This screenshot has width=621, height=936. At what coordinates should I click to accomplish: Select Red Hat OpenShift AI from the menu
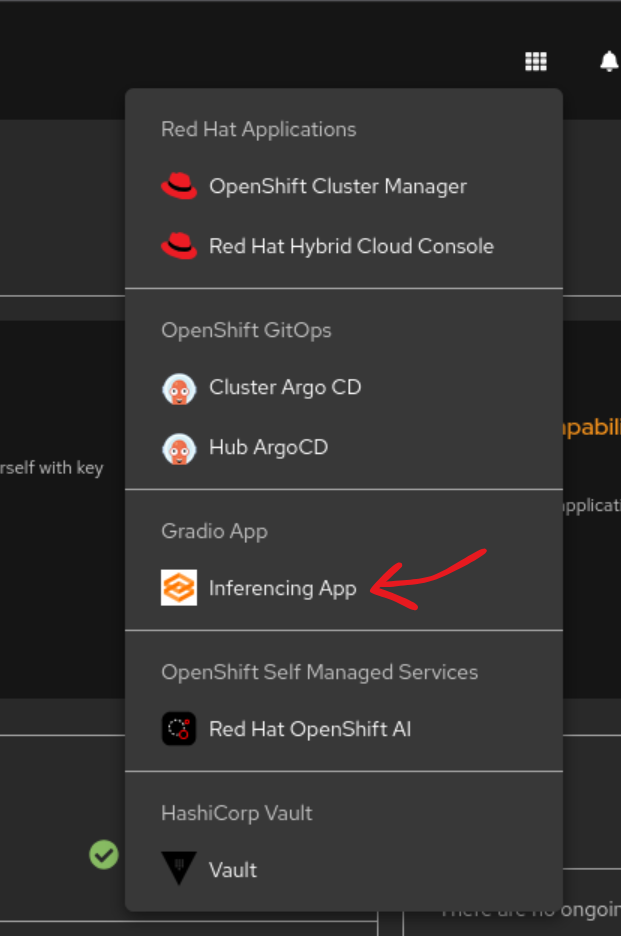(310, 729)
